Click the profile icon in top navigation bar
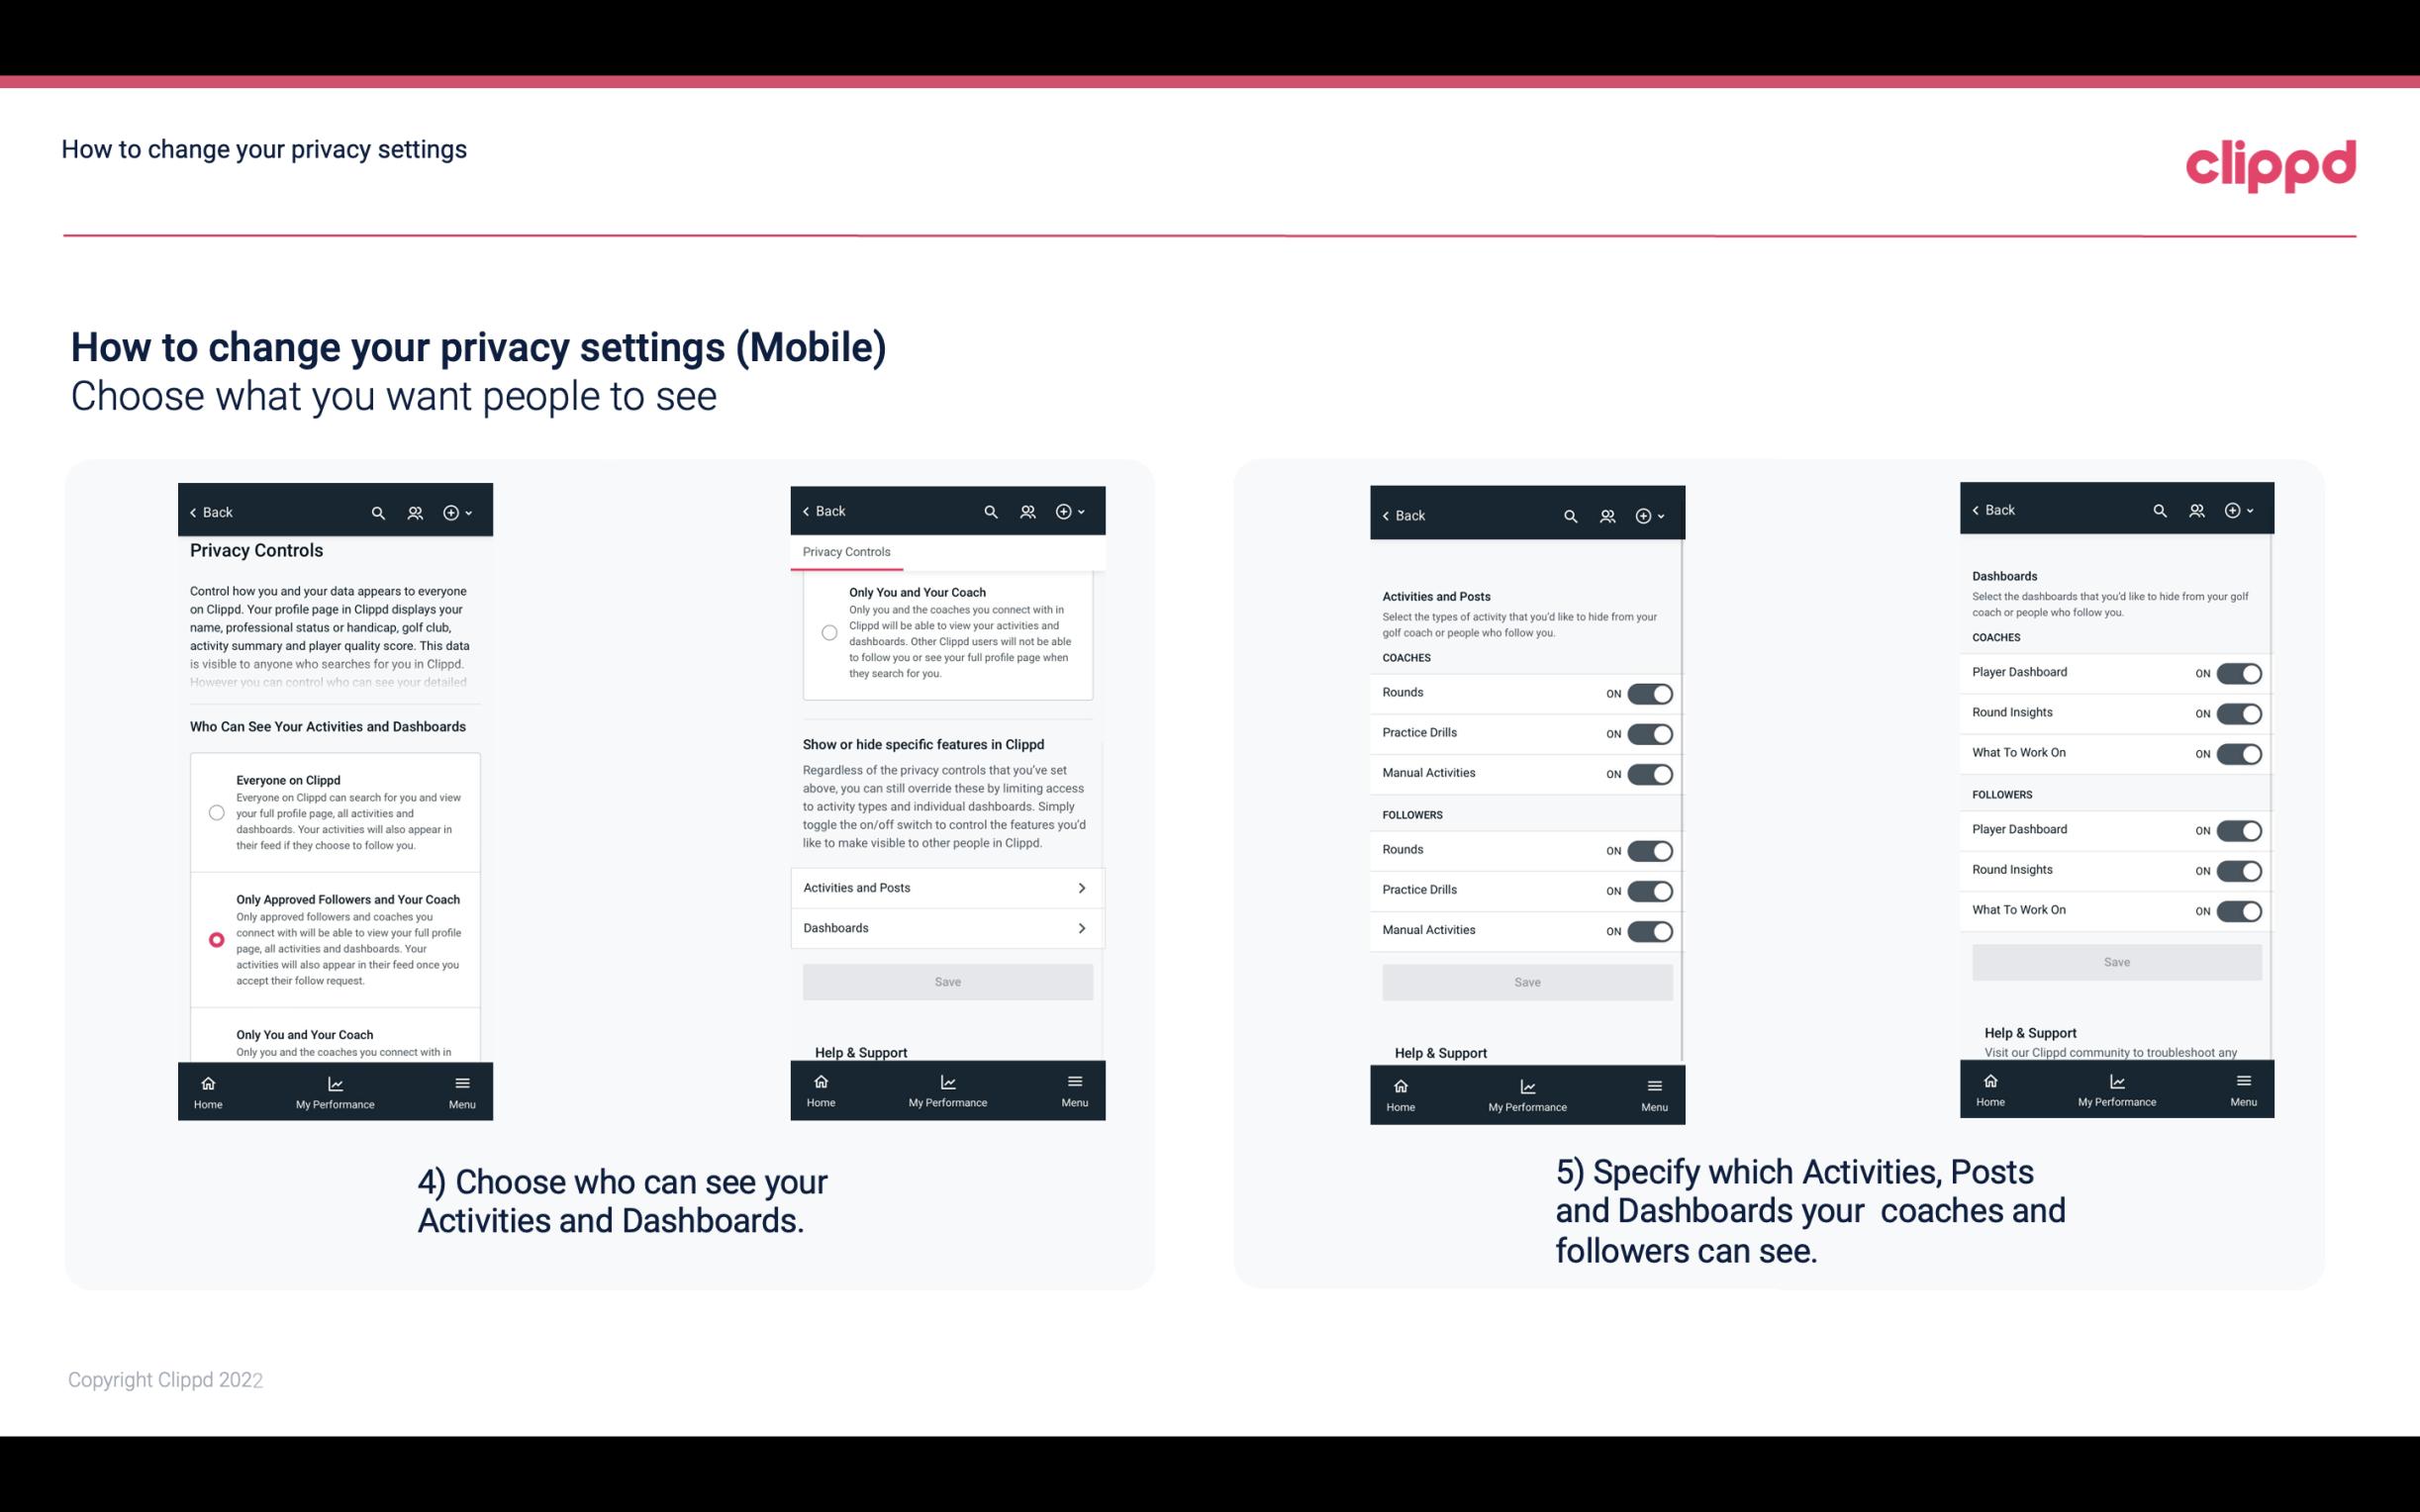The height and width of the screenshot is (1512, 2420). coord(415,513)
